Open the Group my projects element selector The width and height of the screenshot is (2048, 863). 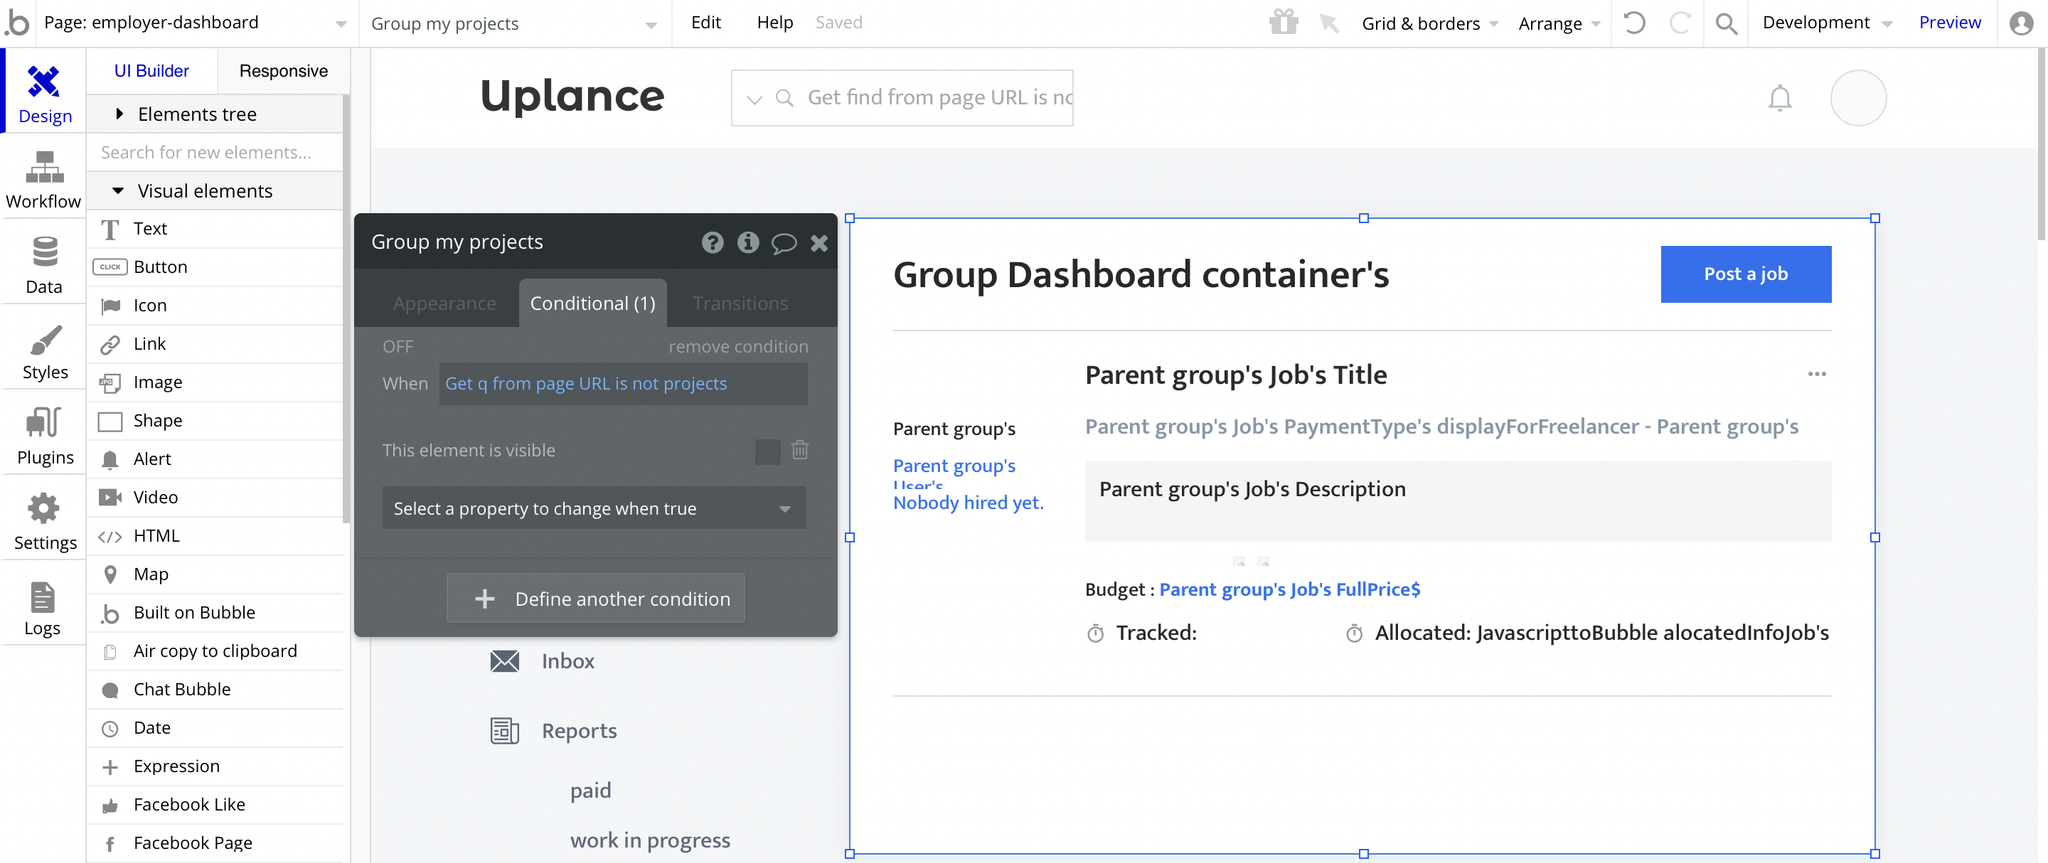514,23
